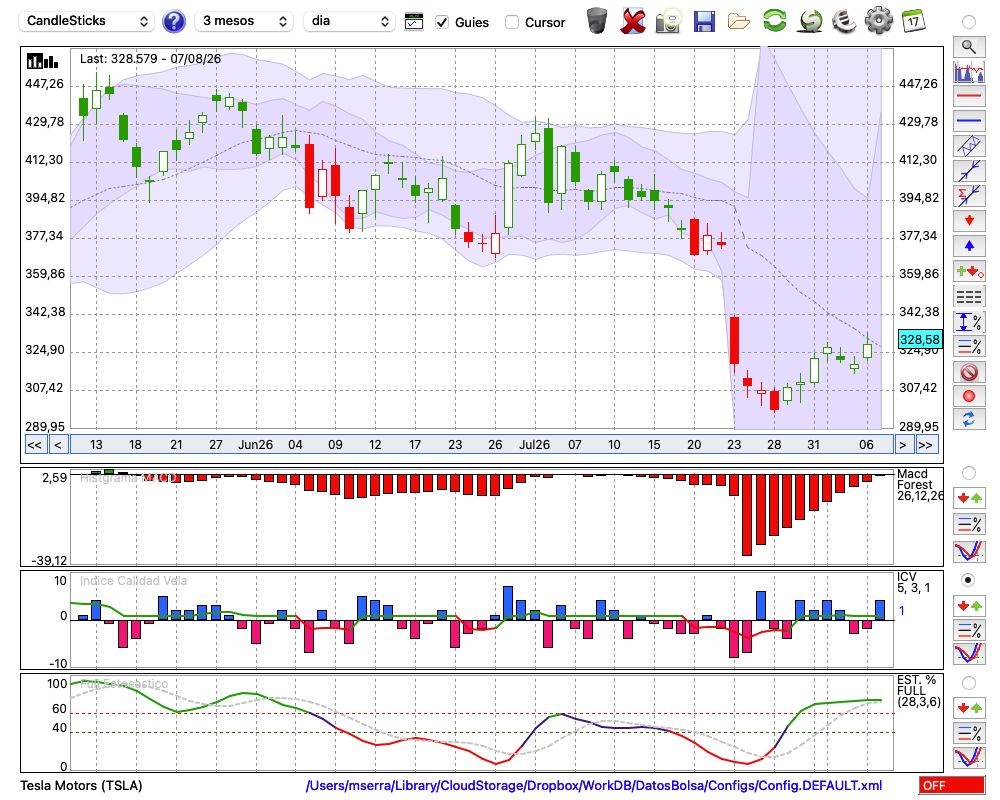1000x800 pixels.
Task: Click the trash can icon in toolbar
Action: coord(597,21)
